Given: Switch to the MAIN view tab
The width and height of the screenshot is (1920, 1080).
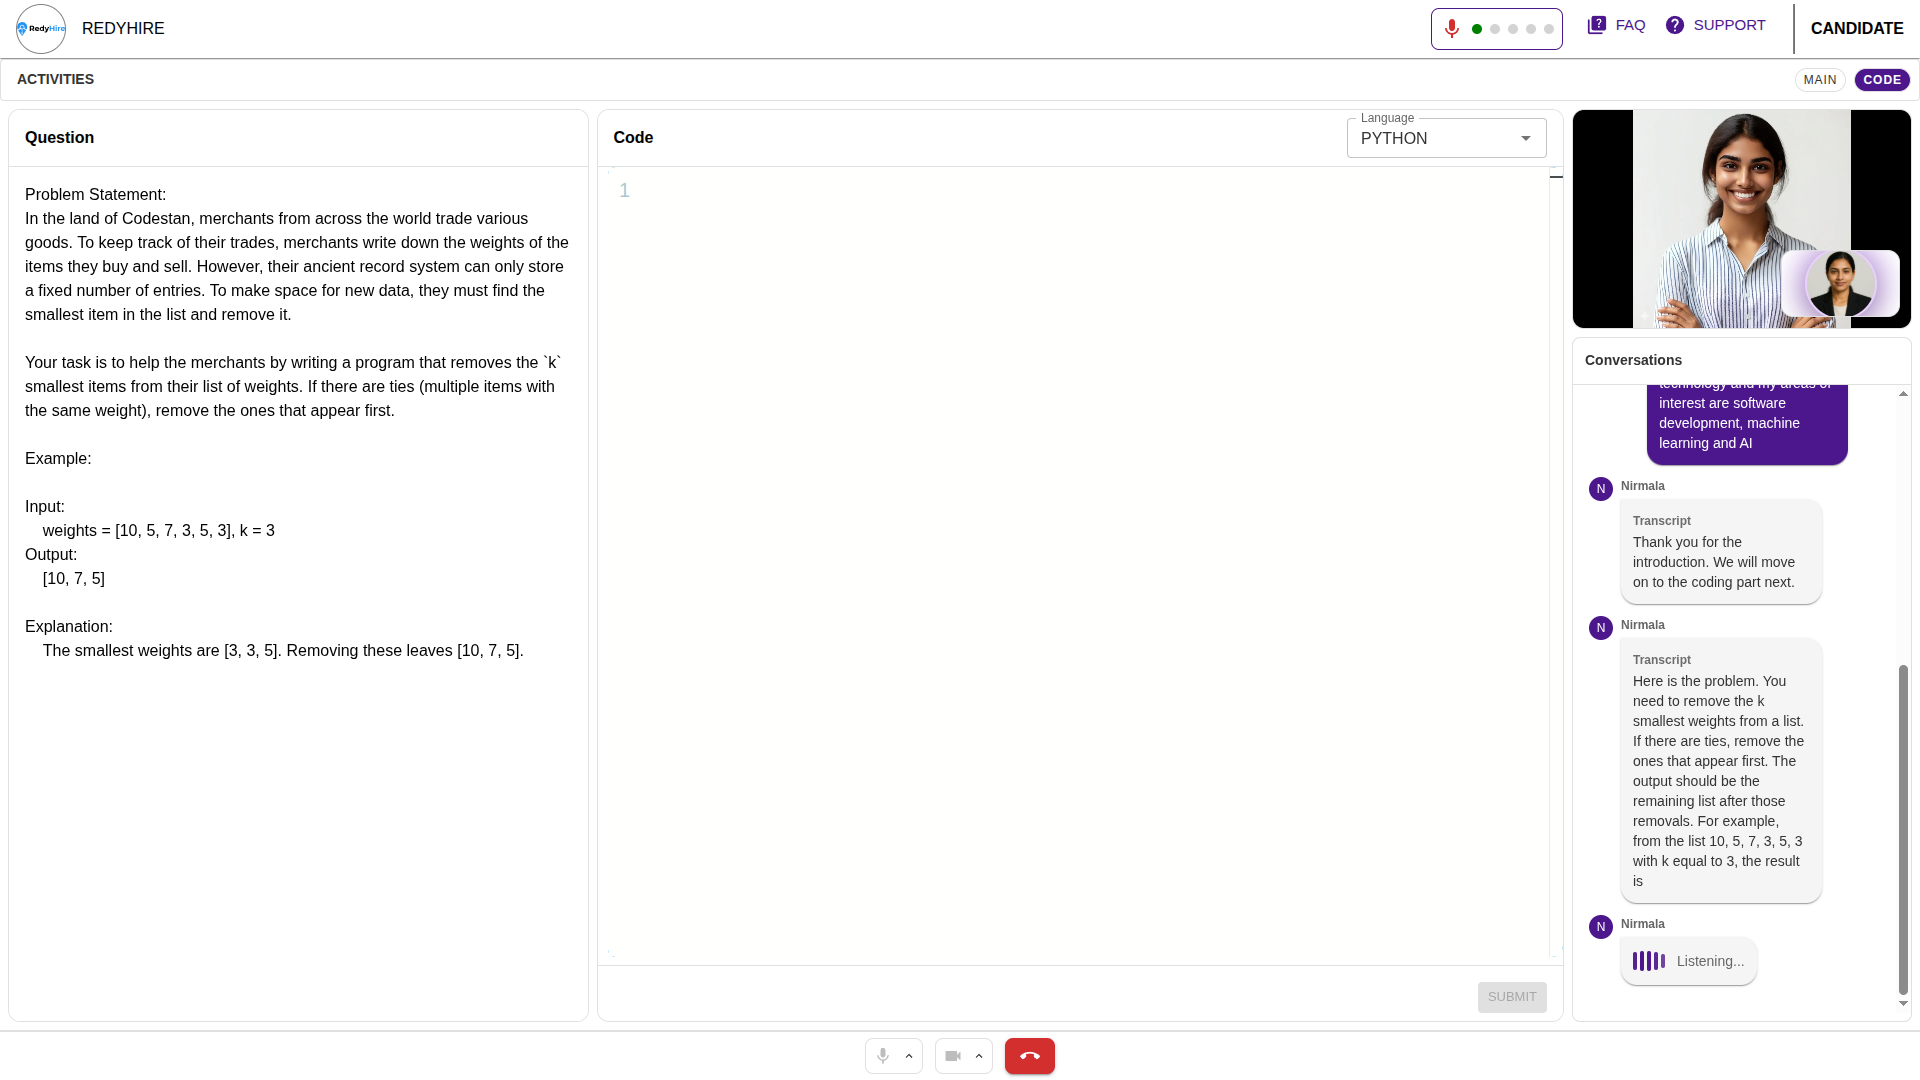Looking at the screenshot, I should pyautogui.click(x=1820, y=80).
